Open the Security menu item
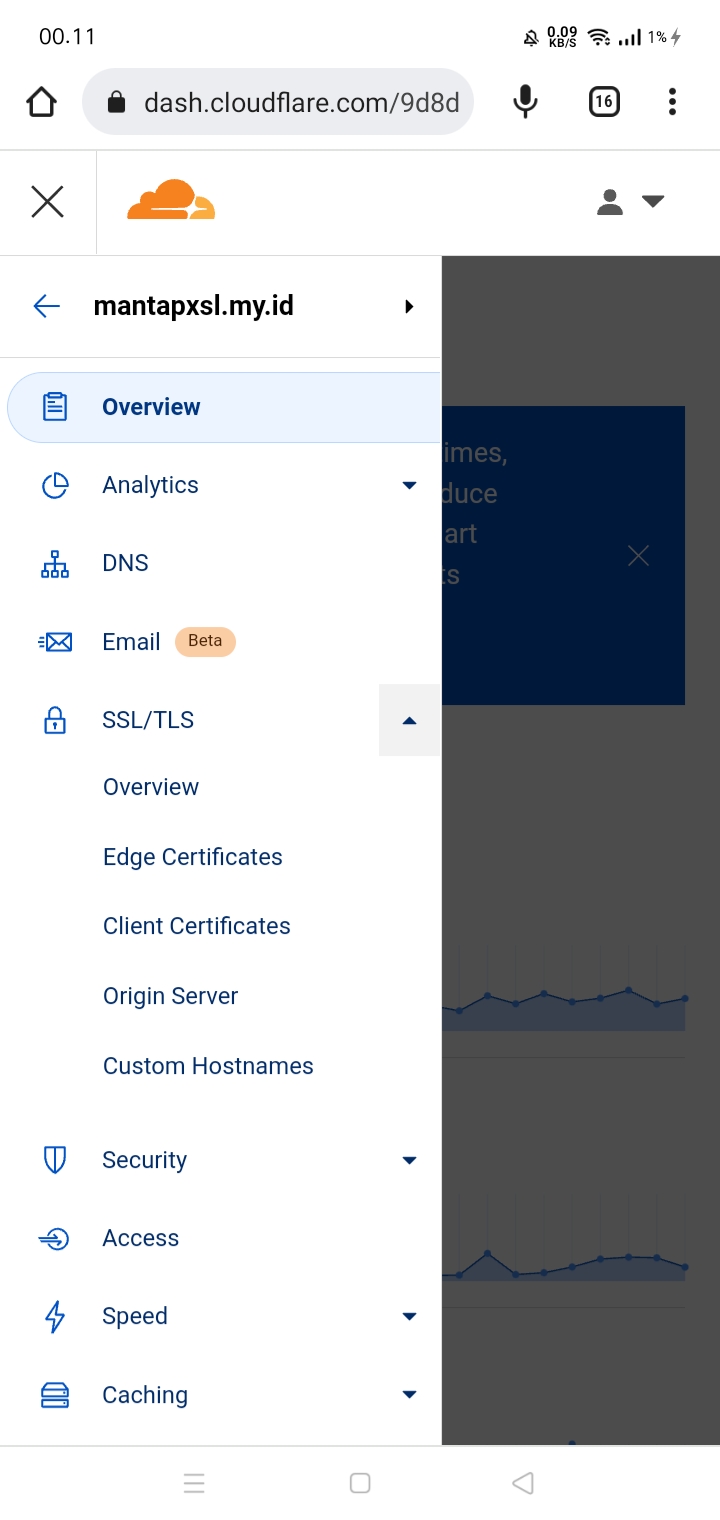This screenshot has height=1520, width=720. (x=145, y=1160)
